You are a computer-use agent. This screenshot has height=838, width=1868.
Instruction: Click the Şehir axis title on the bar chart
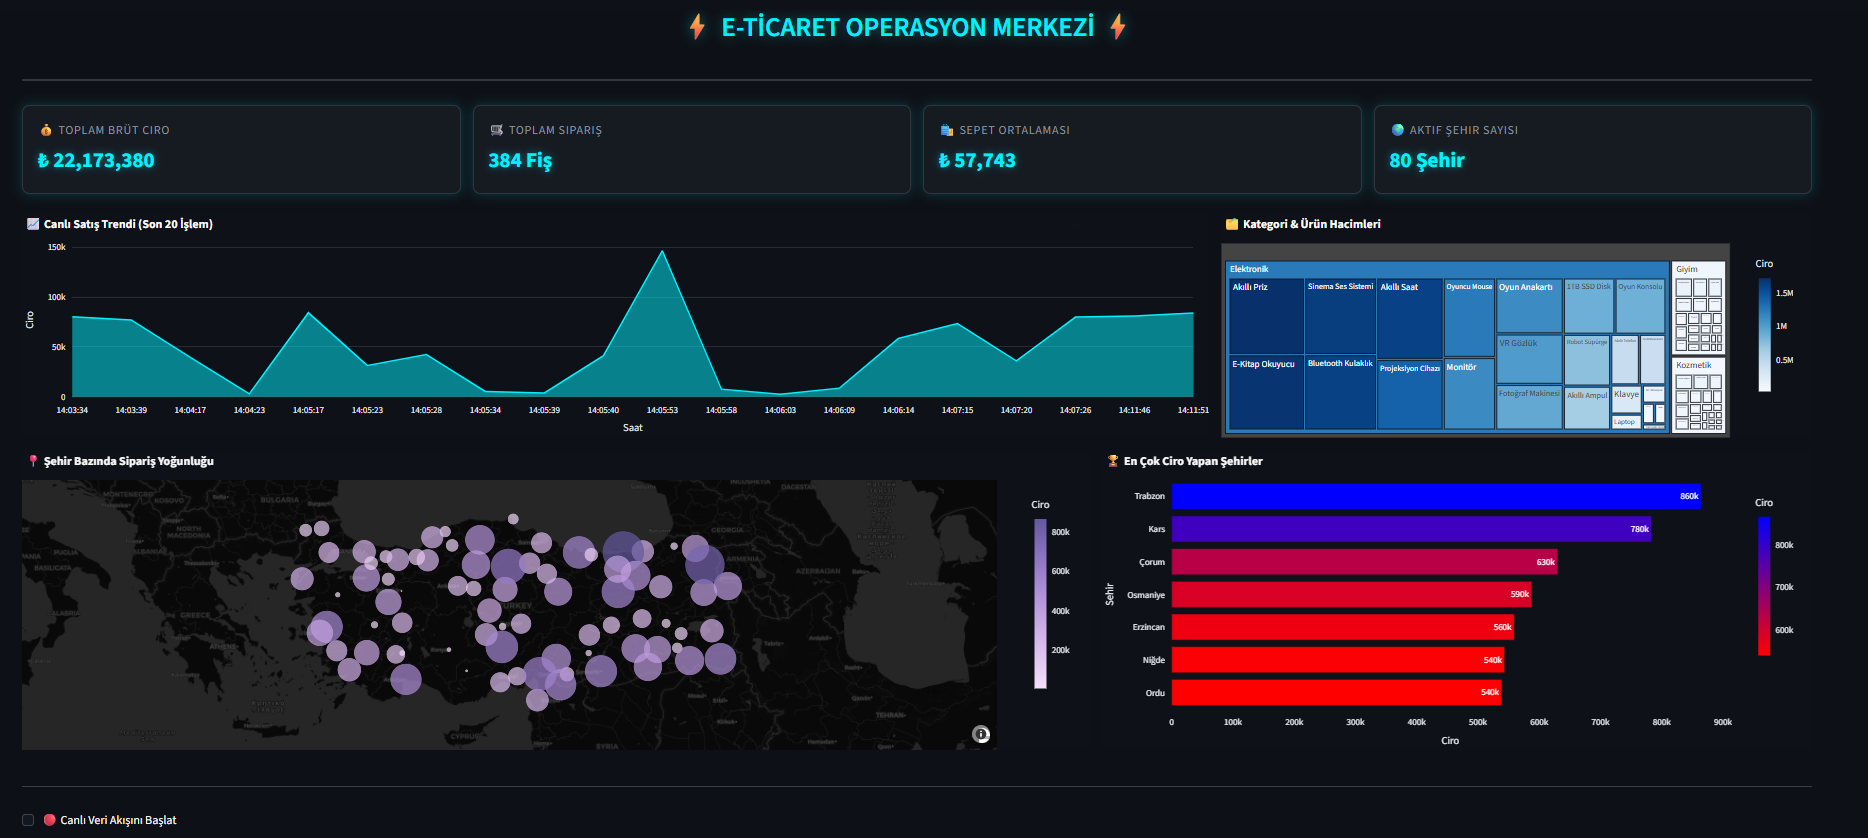[x=1109, y=594]
